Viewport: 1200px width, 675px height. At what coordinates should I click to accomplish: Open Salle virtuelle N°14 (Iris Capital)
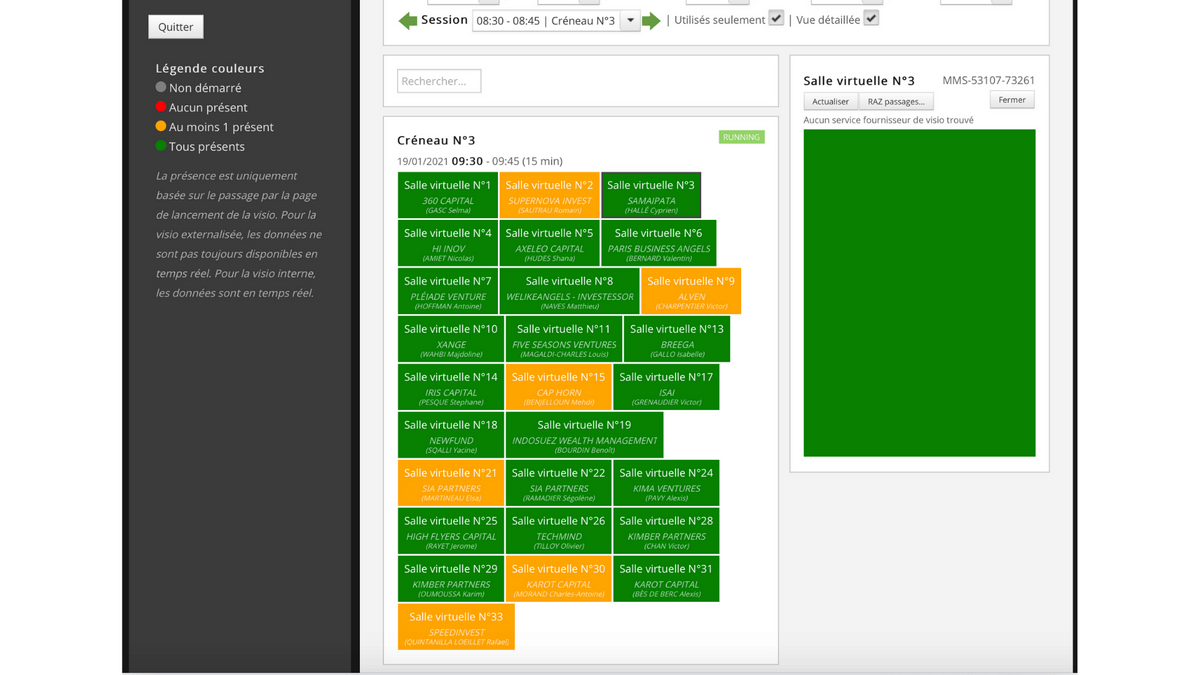click(451, 387)
